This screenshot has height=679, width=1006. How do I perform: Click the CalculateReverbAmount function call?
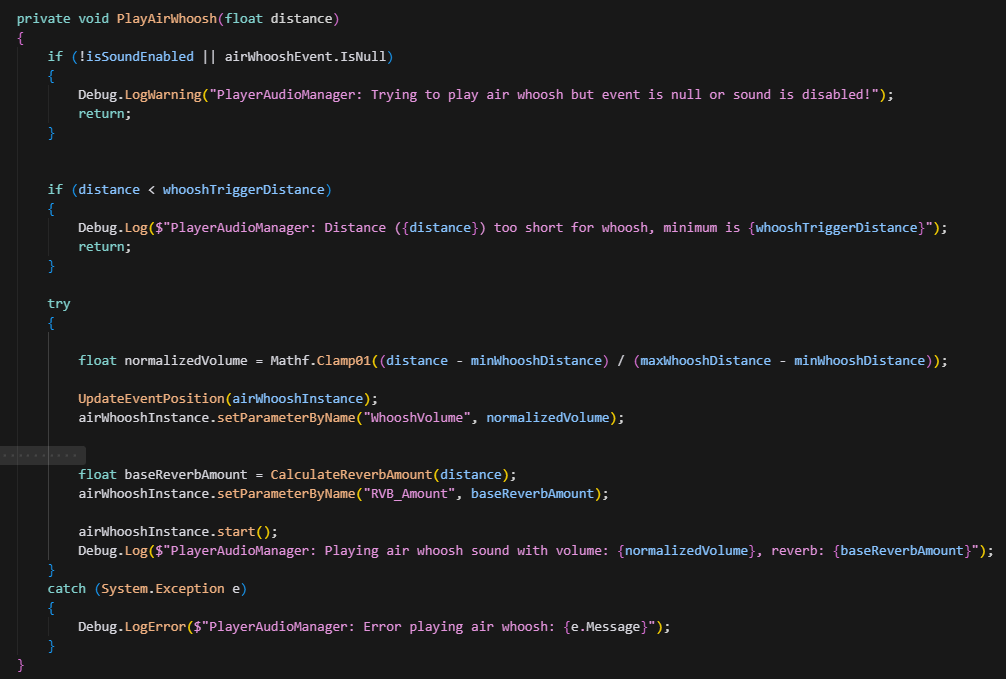click(x=351, y=474)
